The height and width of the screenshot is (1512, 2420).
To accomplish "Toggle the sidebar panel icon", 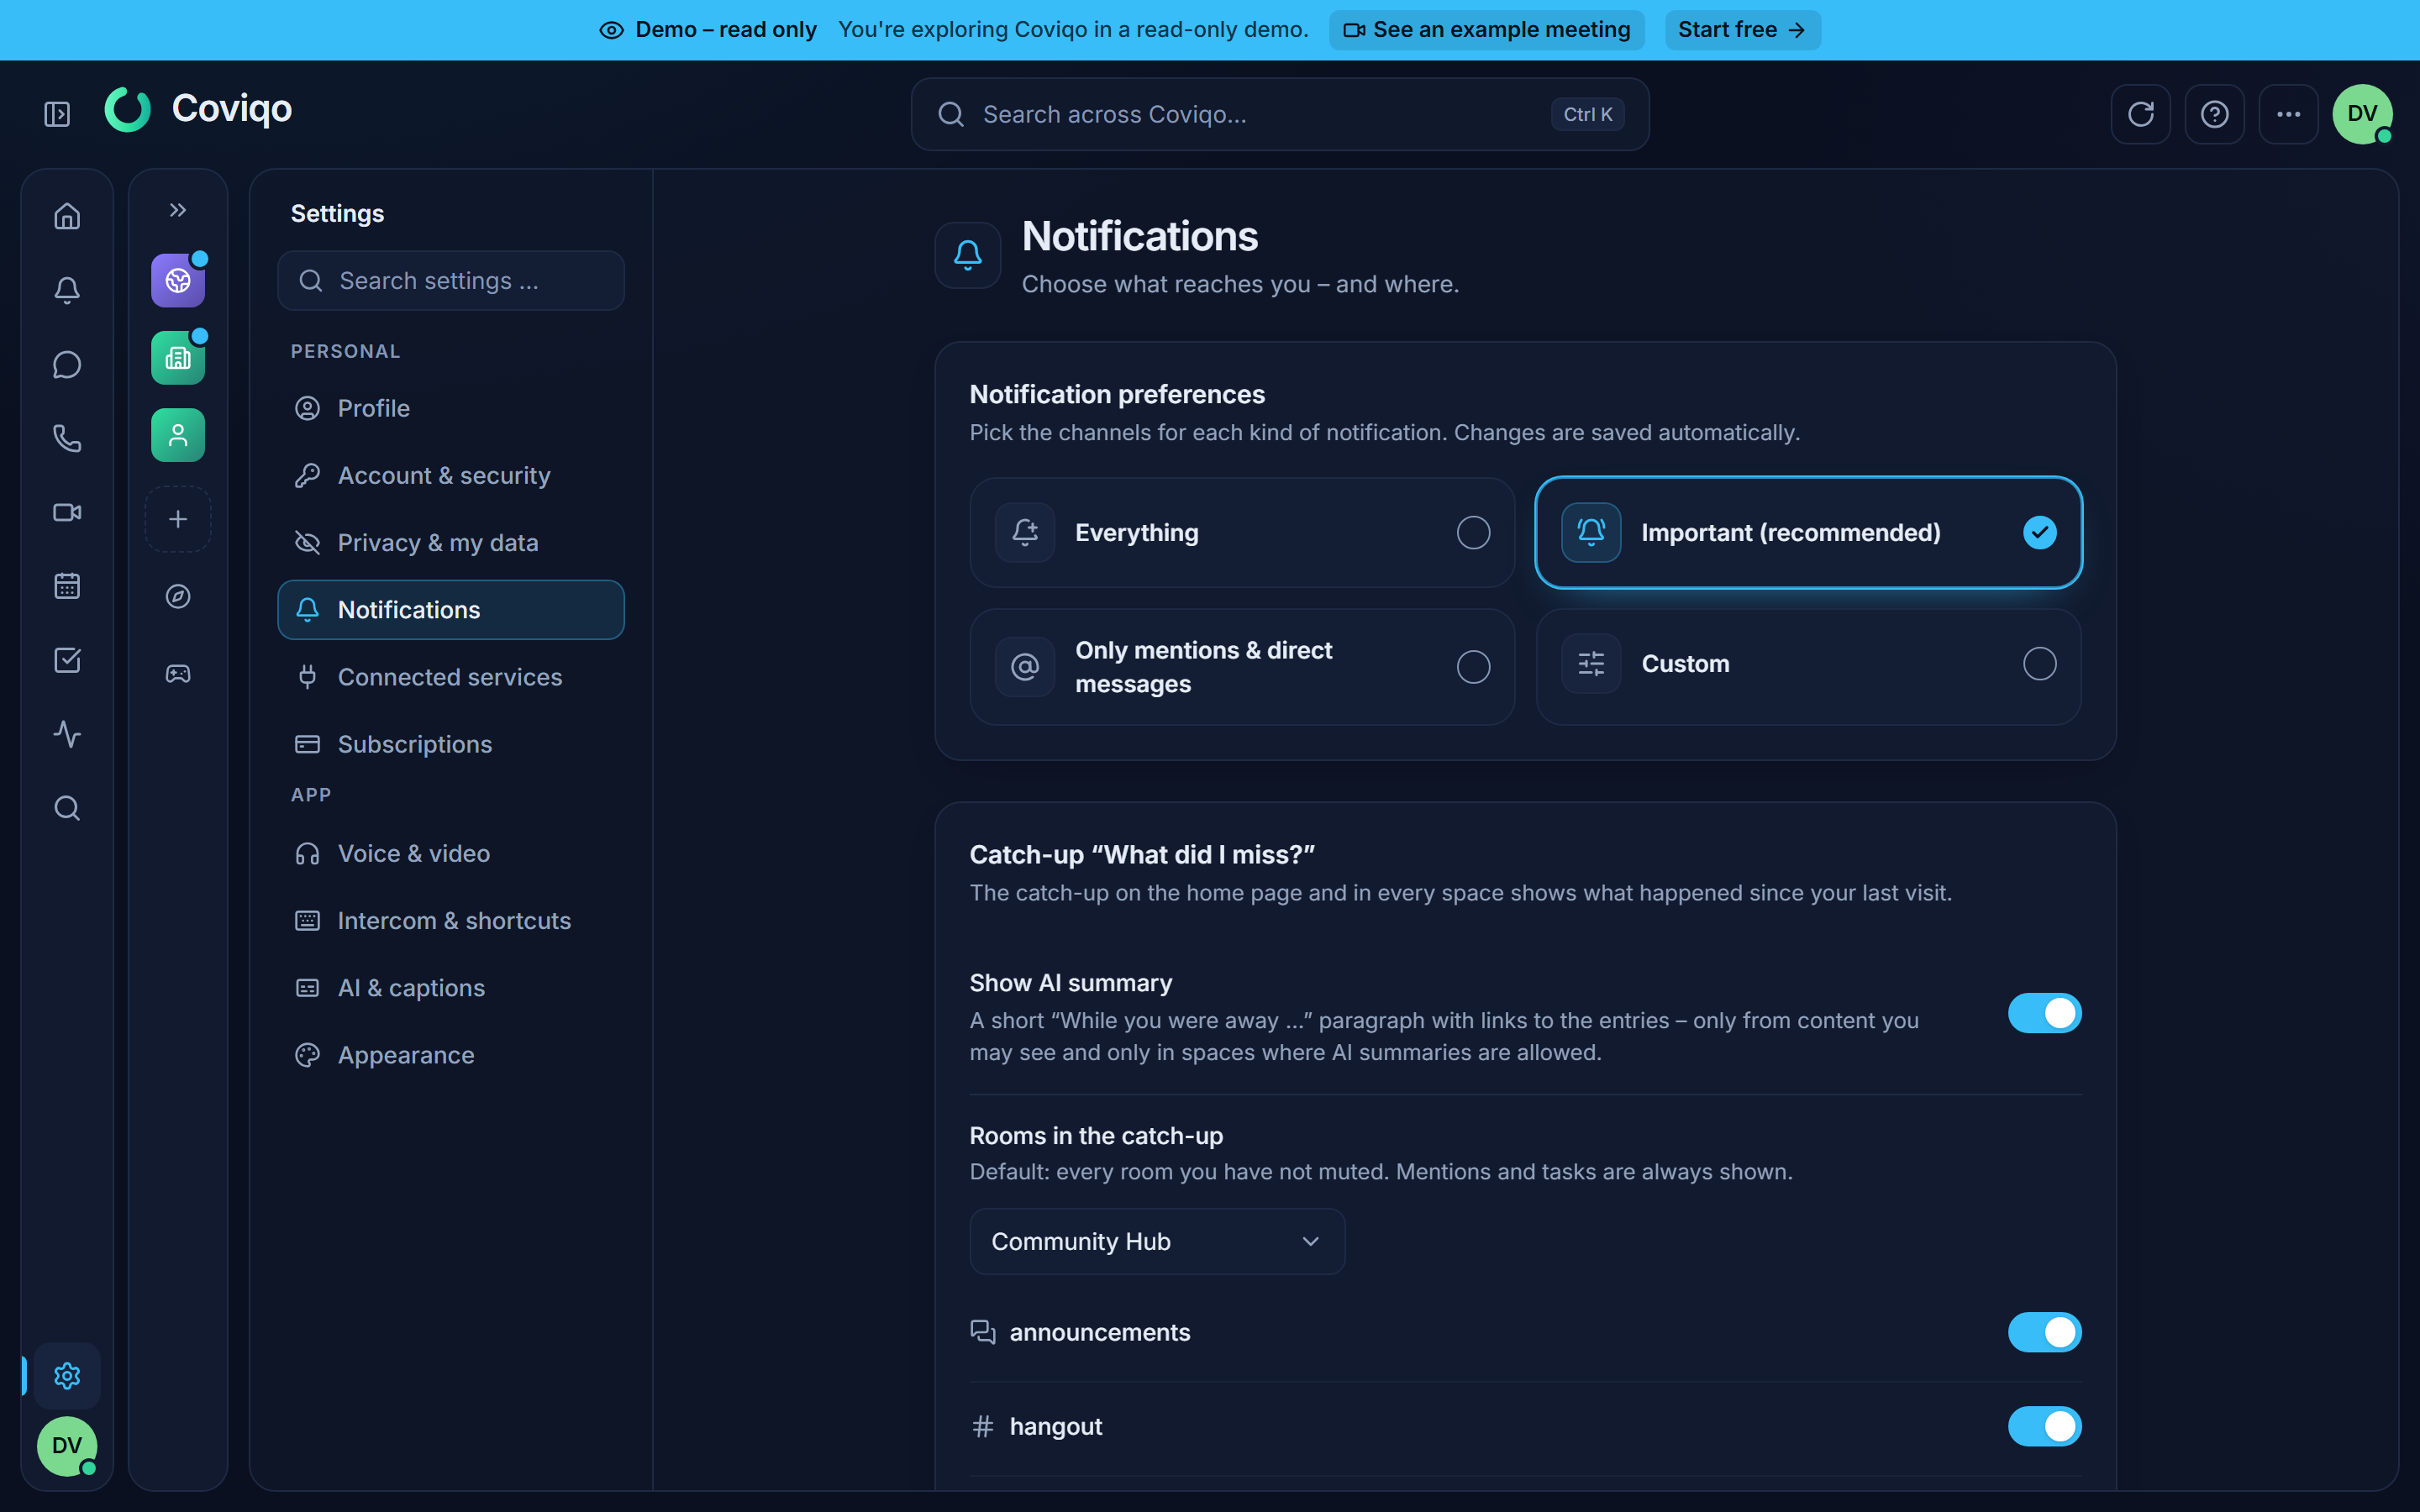I will pyautogui.click(x=57, y=114).
